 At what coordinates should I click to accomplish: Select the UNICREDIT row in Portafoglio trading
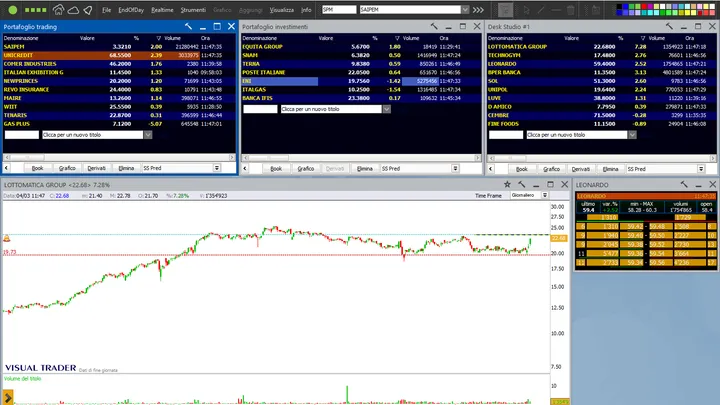[x=119, y=55]
